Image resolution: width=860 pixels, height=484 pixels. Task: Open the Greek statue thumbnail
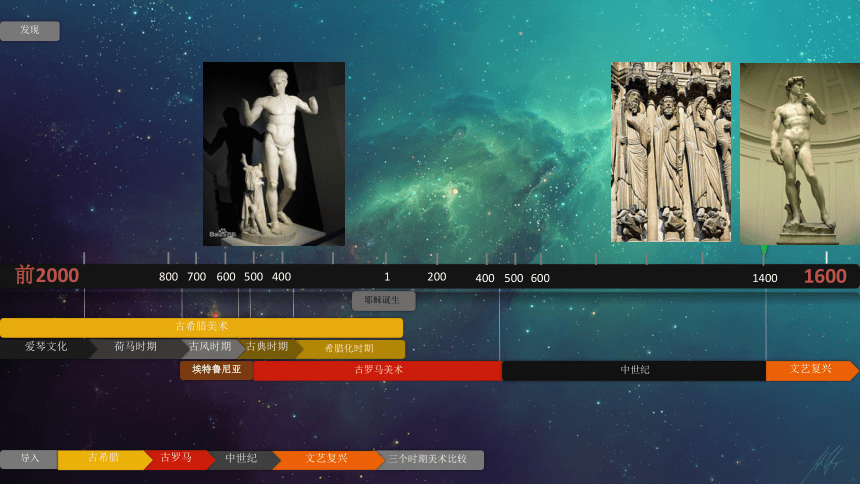tap(274, 154)
